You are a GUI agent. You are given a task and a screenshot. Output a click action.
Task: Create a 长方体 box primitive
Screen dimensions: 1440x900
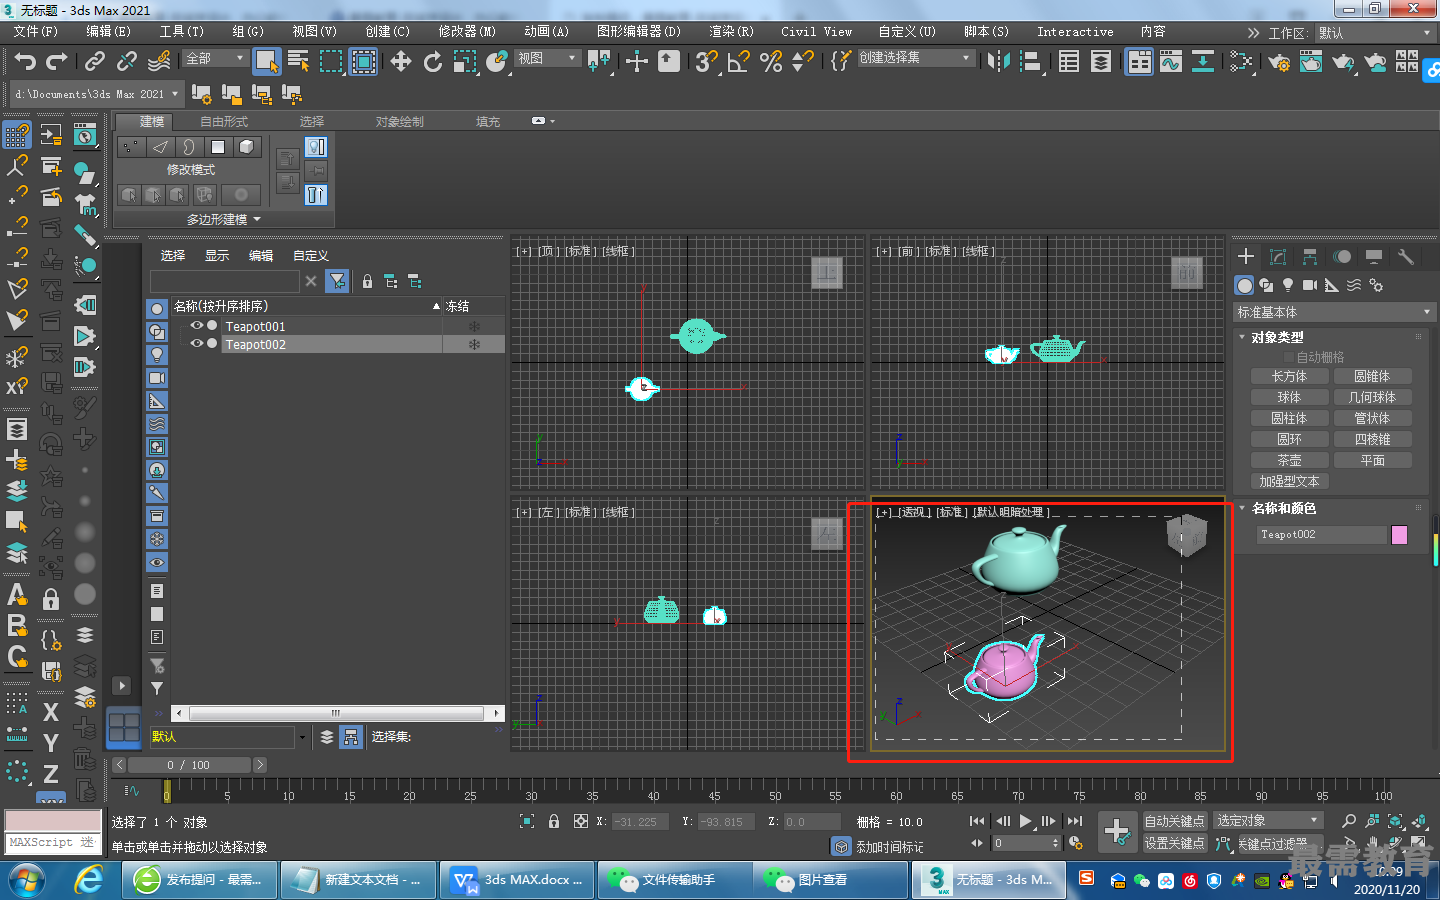pos(1290,376)
